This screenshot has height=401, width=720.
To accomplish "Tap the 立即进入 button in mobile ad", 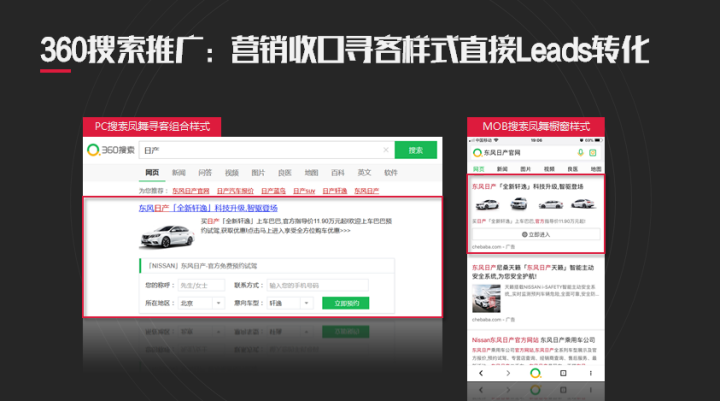I will point(536,235).
